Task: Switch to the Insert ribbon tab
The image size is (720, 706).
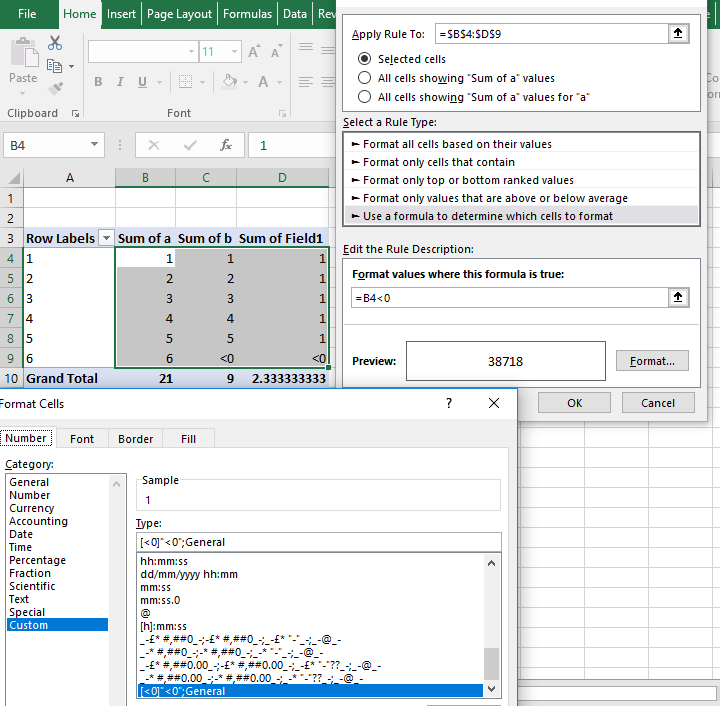Action: (121, 14)
